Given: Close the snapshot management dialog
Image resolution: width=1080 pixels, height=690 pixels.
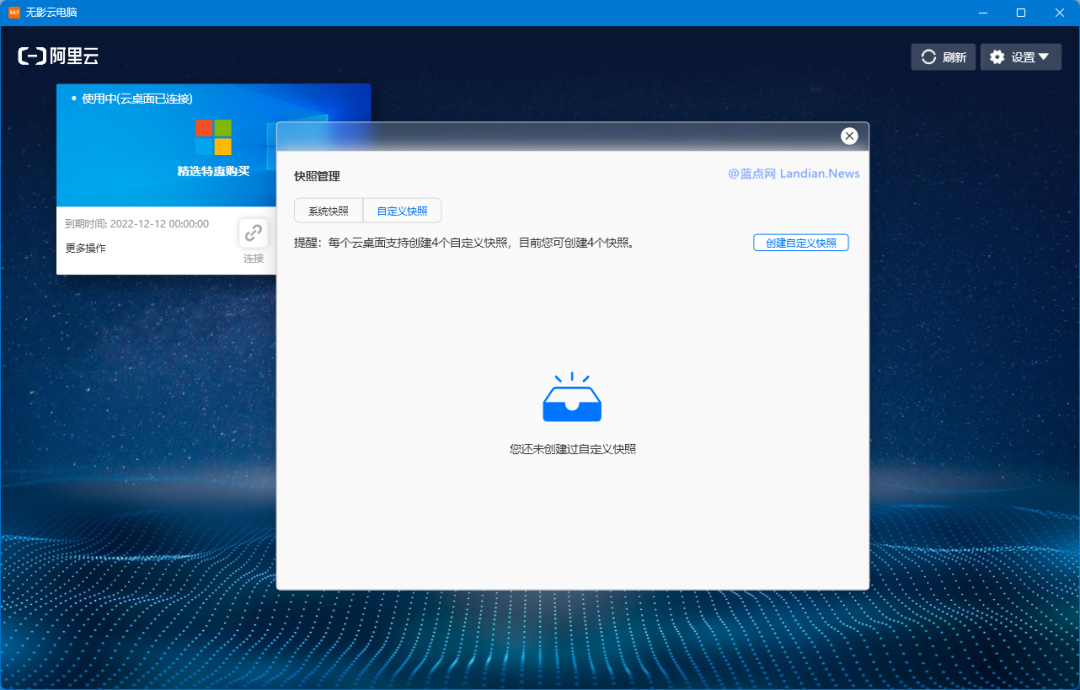Looking at the screenshot, I should click(x=849, y=136).
